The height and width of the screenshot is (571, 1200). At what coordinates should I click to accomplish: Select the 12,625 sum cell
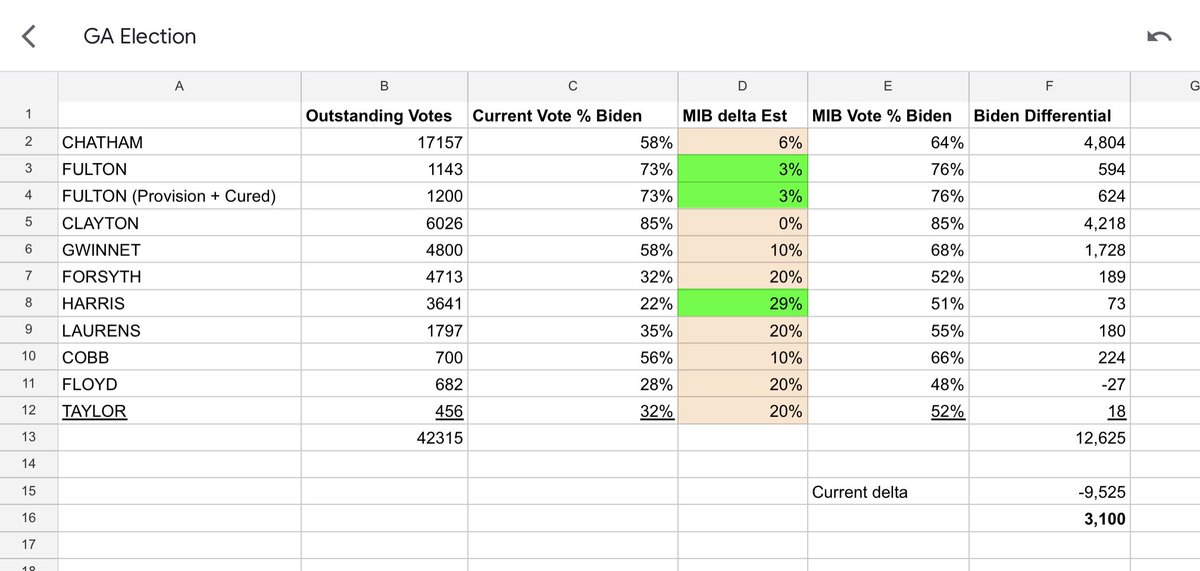[x=1050, y=438]
